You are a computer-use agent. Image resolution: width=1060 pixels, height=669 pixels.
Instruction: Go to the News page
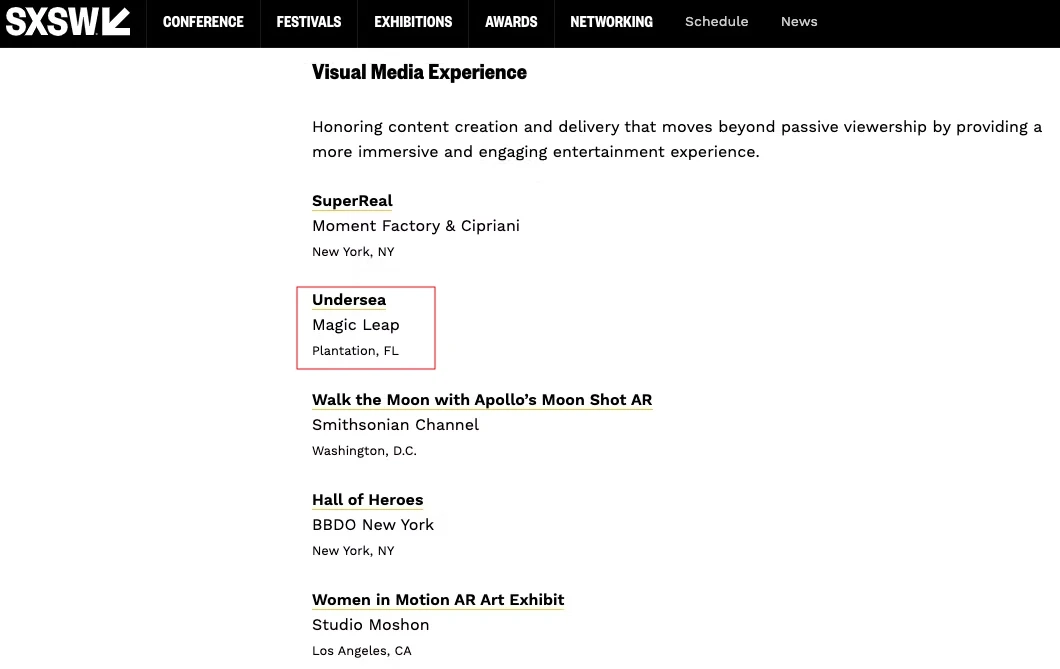click(799, 22)
